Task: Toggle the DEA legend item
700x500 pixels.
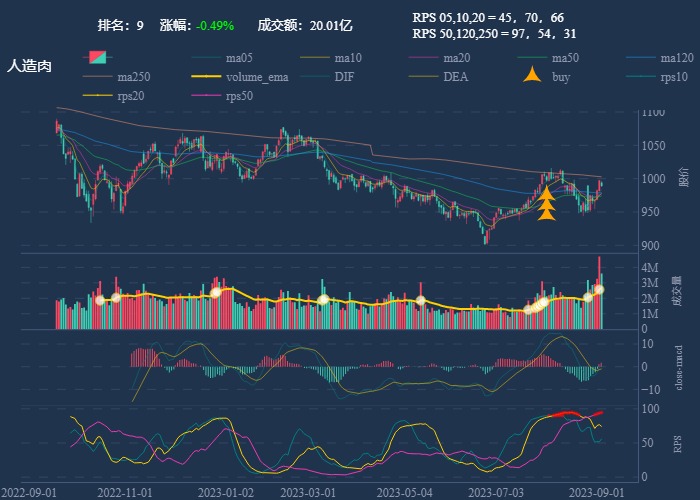Action: pos(455,76)
